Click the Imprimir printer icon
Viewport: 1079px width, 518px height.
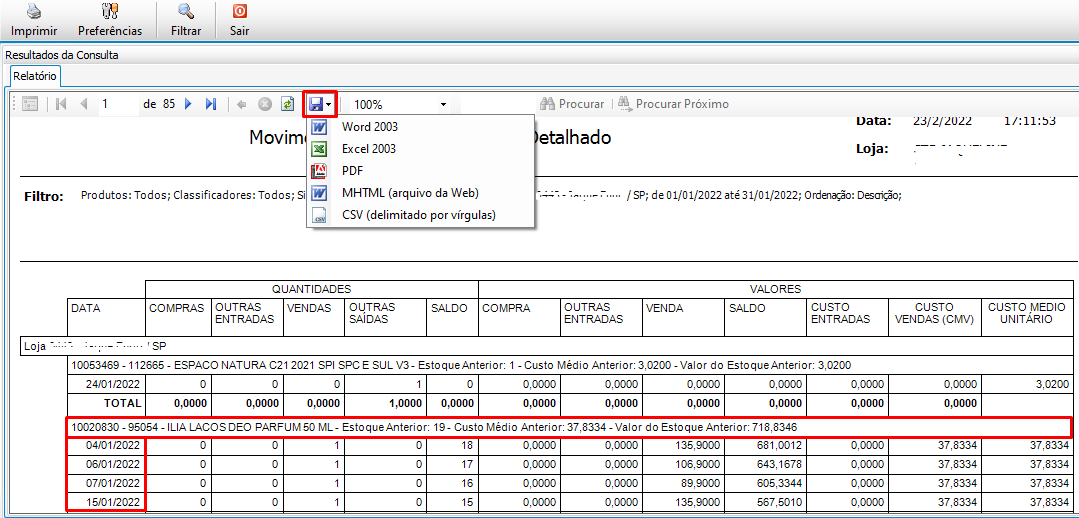(34, 12)
